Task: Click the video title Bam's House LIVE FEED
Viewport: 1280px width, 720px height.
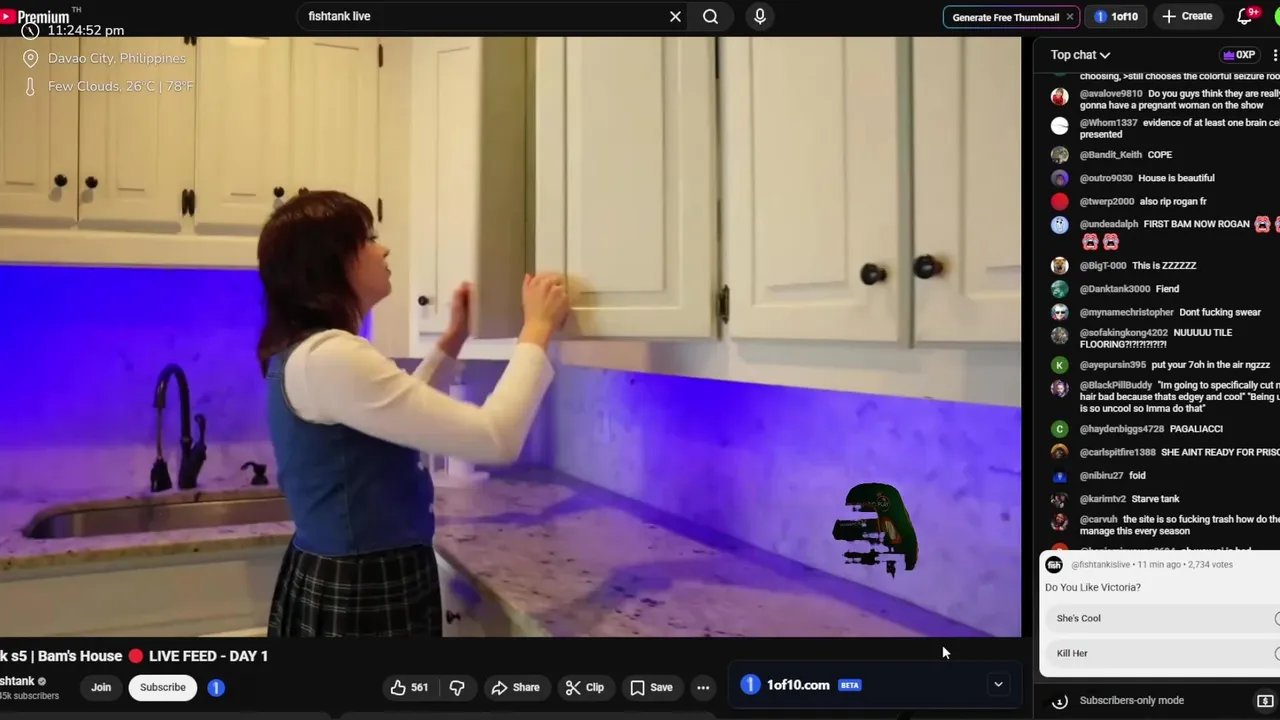Action: pos(134,656)
